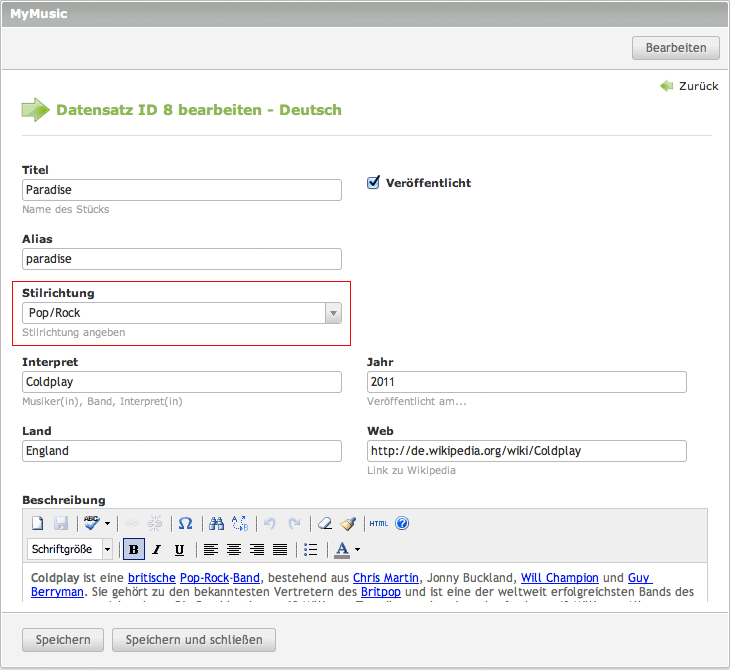Toggle underline formatting
730x670 pixels.
[179, 549]
